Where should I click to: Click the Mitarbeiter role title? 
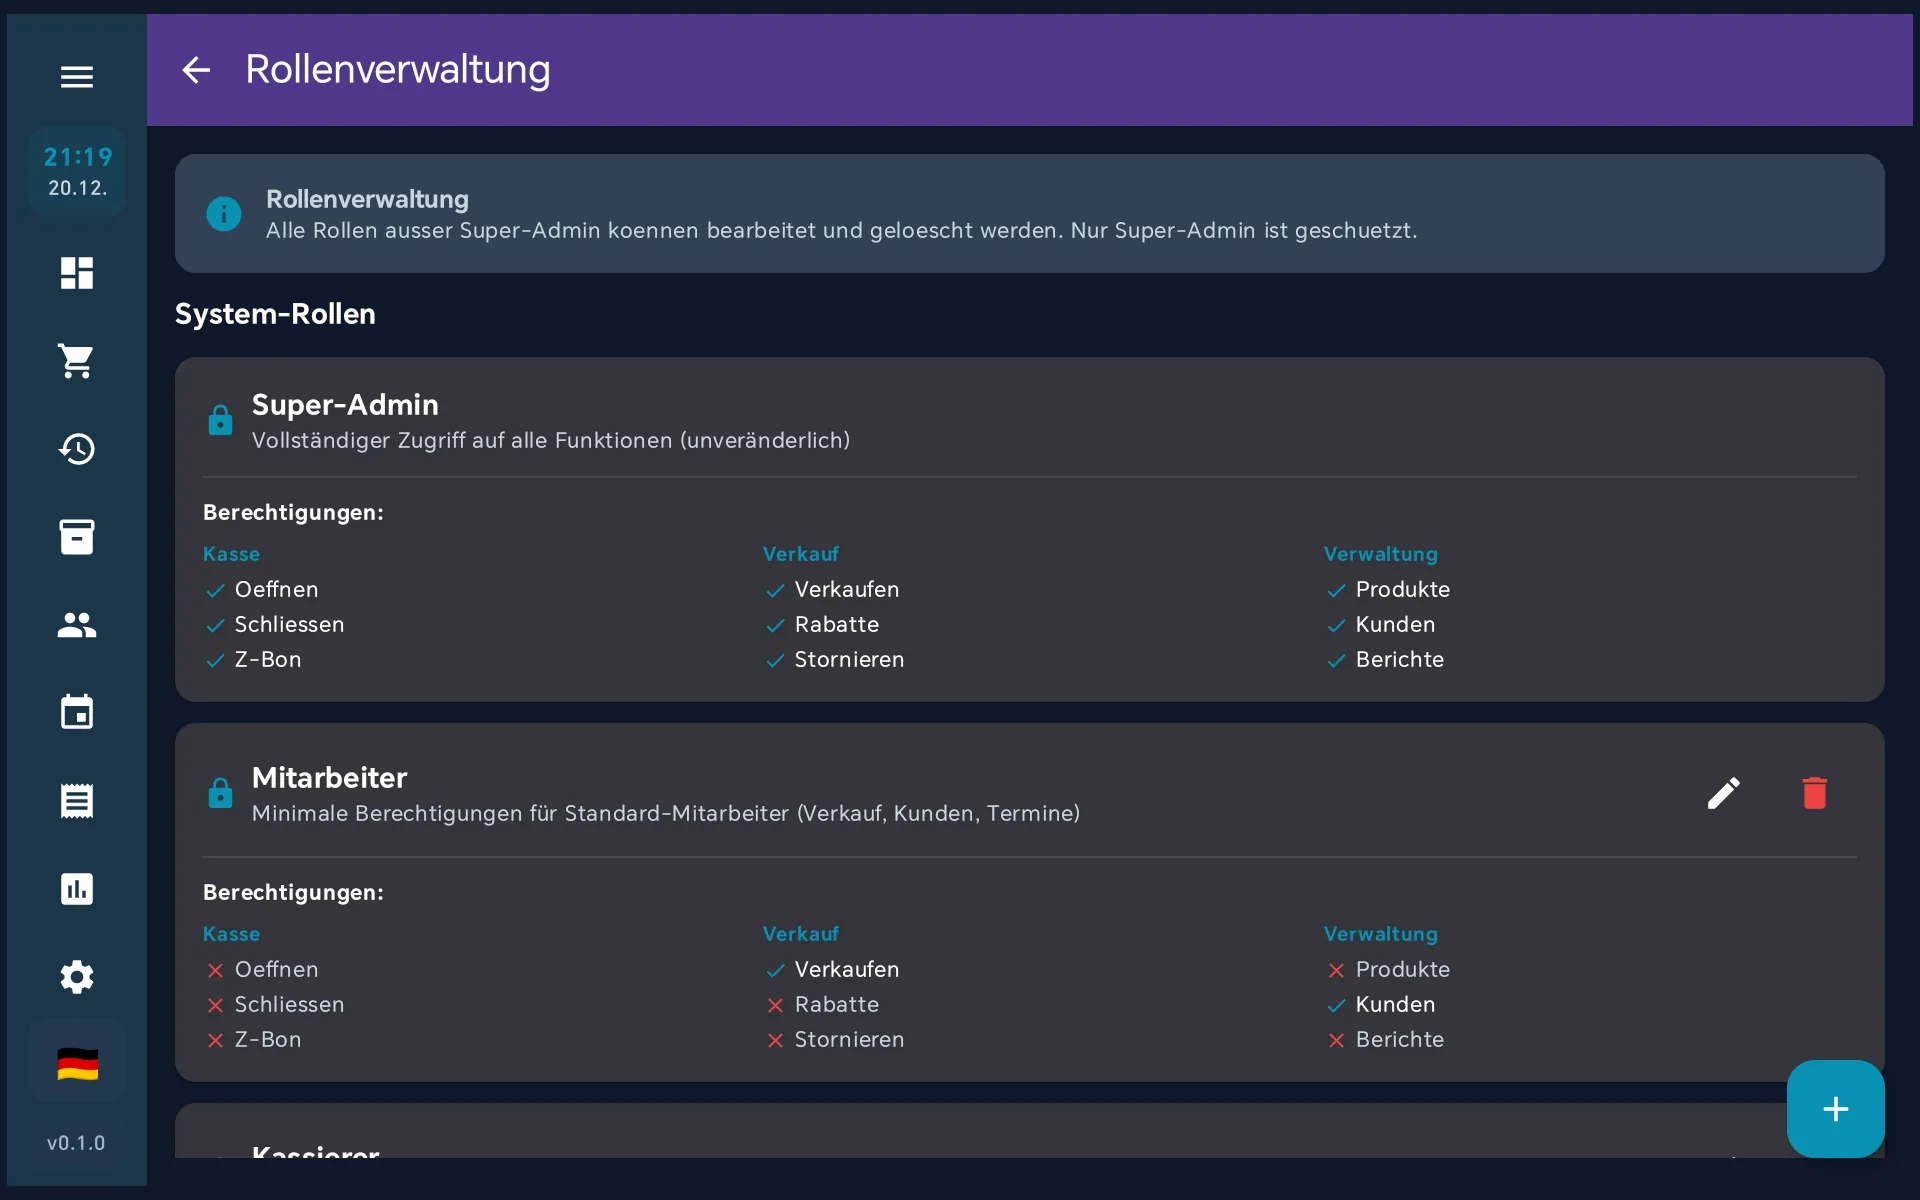click(x=329, y=778)
